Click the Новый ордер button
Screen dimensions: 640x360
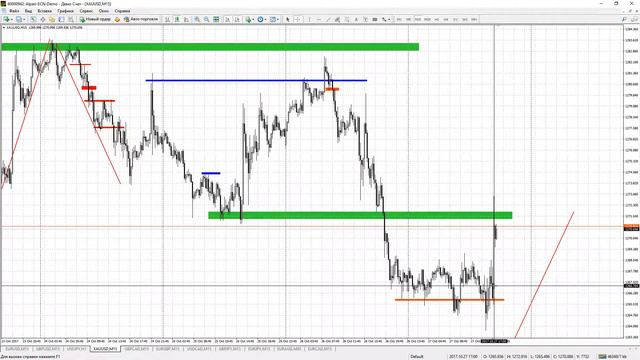click(95, 19)
